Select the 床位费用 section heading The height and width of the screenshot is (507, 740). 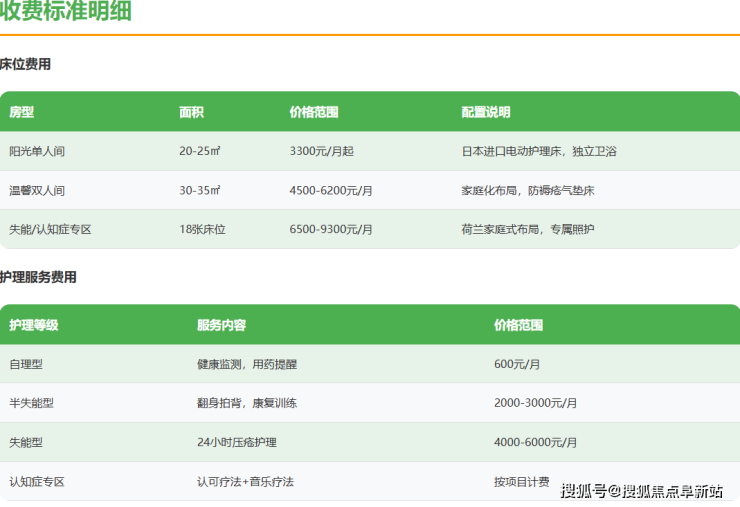click(x=25, y=64)
